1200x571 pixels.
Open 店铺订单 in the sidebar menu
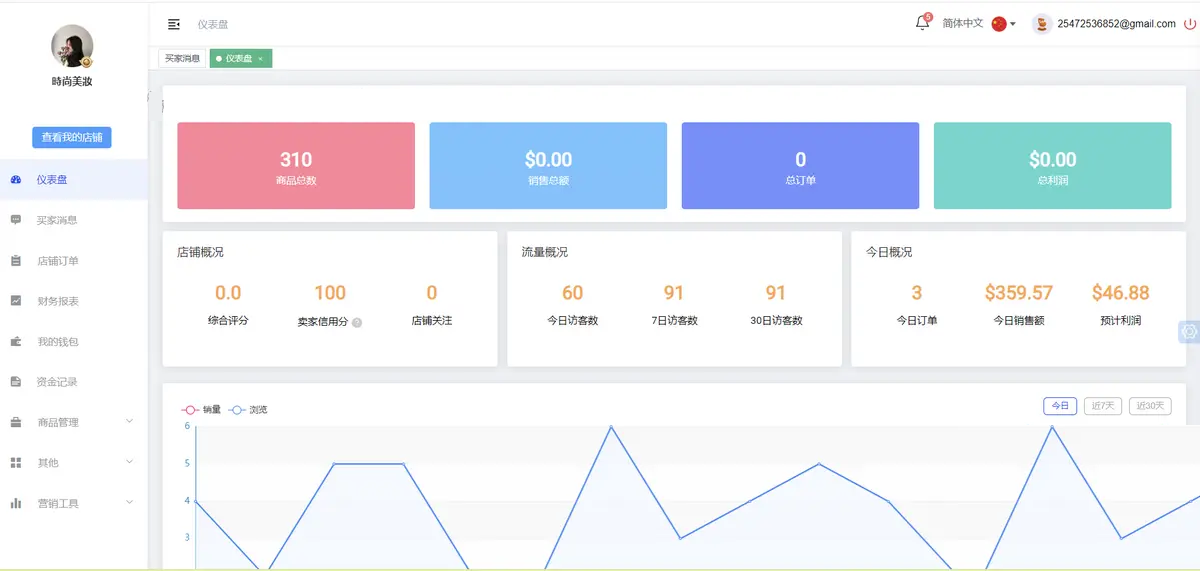click(74, 261)
